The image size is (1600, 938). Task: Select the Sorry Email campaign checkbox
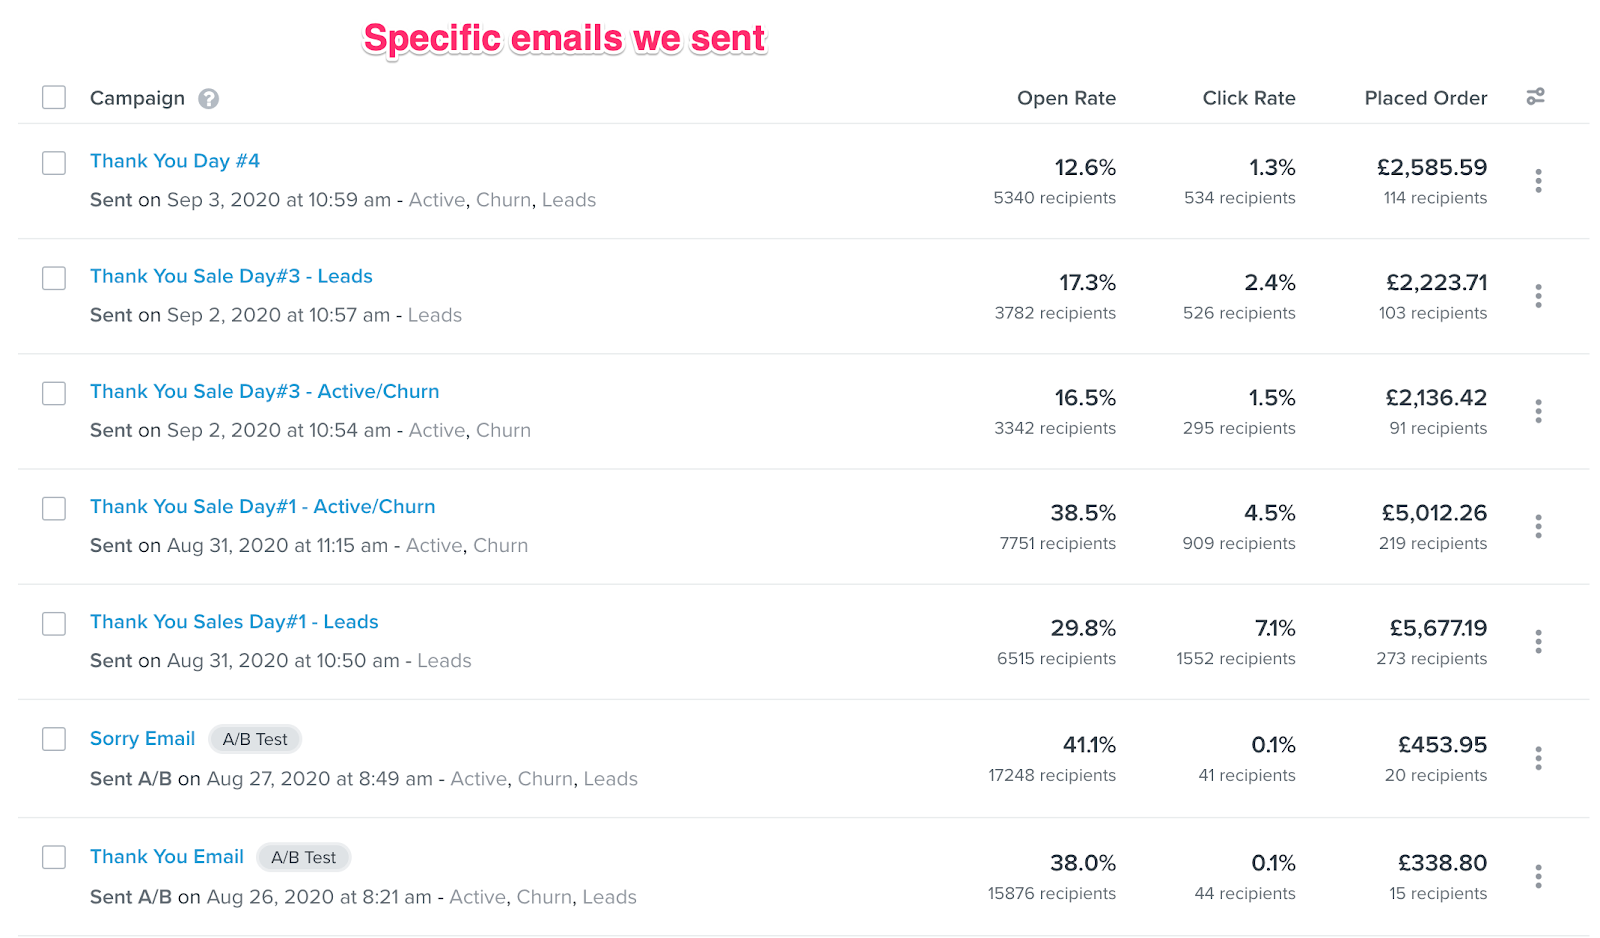(54, 739)
